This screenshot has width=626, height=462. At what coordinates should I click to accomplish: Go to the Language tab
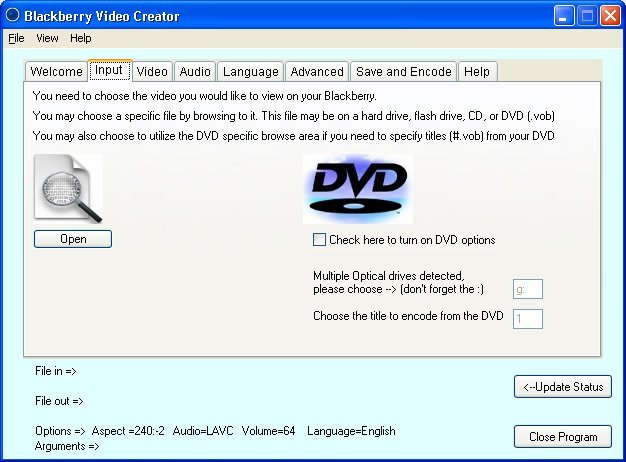point(251,71)
